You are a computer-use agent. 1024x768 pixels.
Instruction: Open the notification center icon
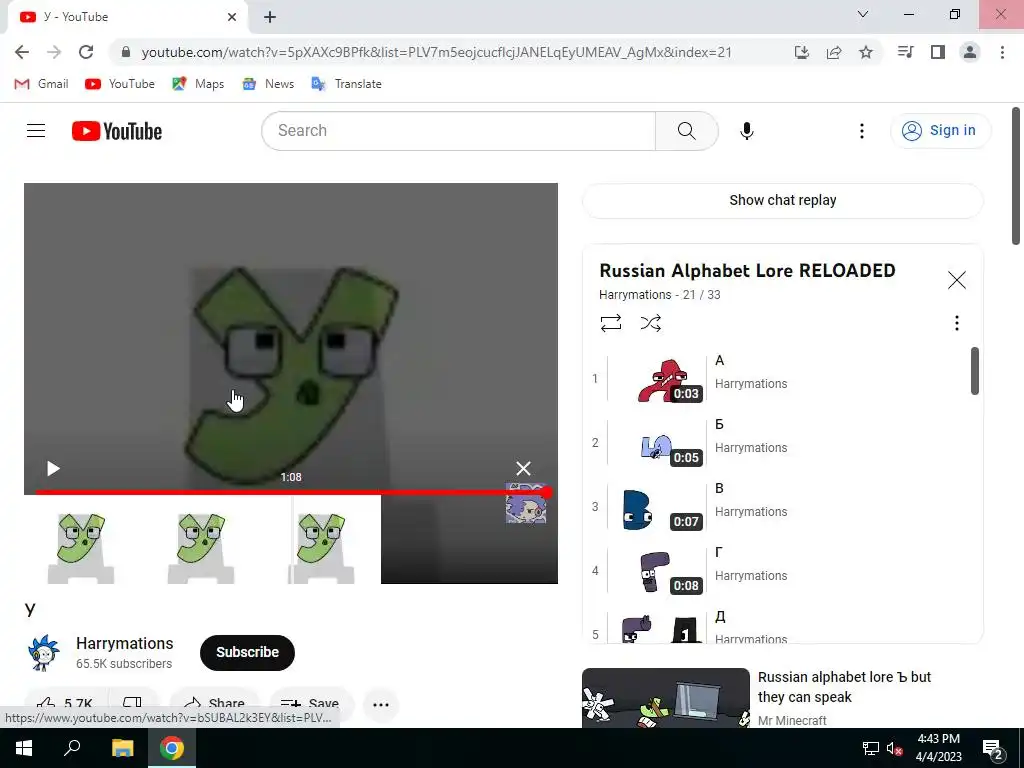coord(993,749)
